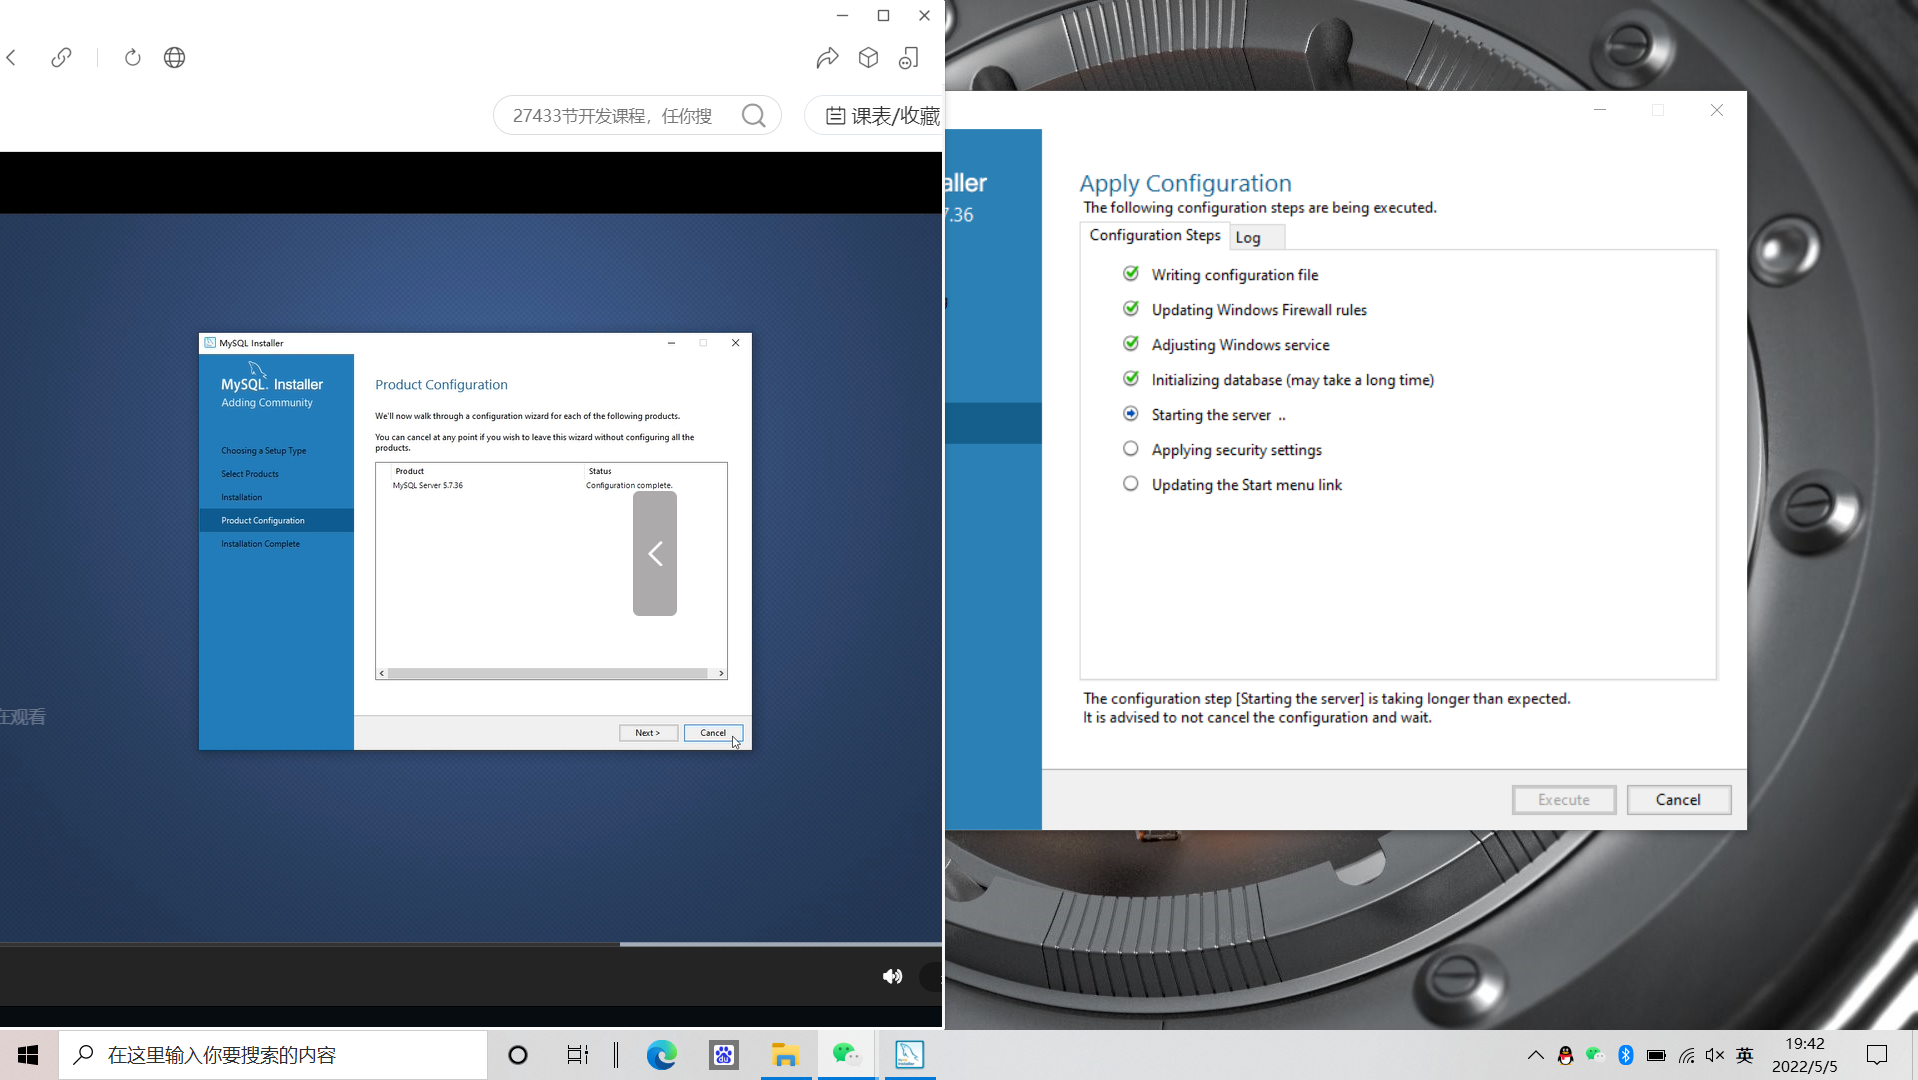Click the green check beside Adjusting Windows service

(x=1131, y=343)
